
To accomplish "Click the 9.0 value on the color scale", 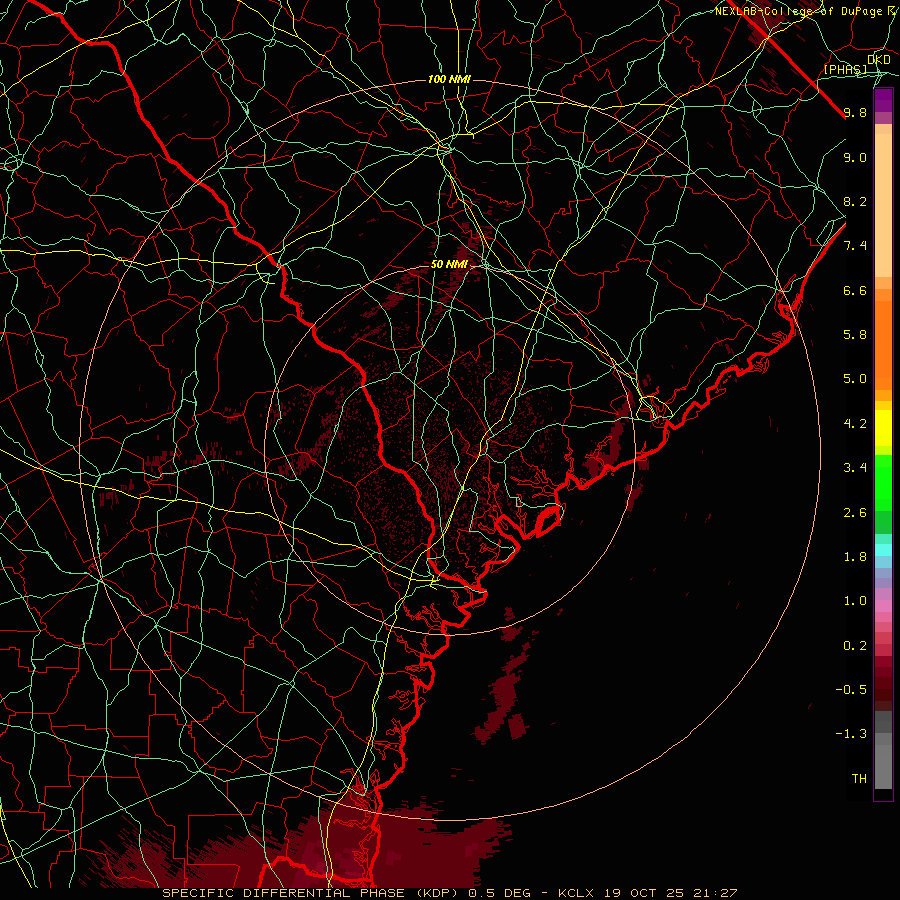I will 855,157.
